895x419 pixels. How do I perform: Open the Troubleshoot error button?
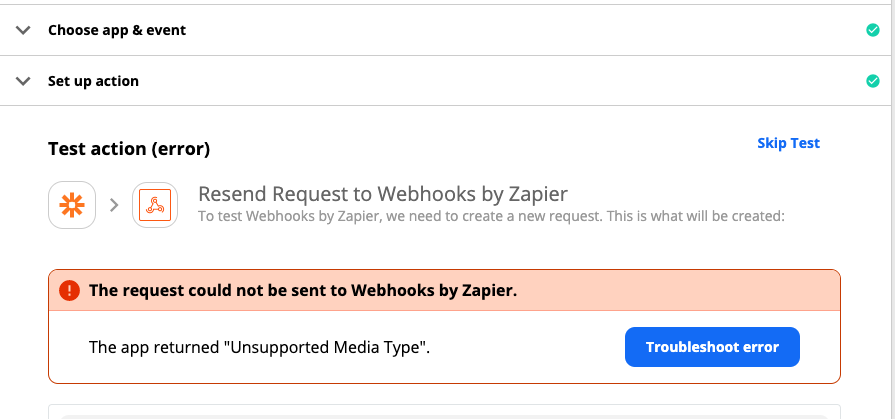click(x=712, y=347)
